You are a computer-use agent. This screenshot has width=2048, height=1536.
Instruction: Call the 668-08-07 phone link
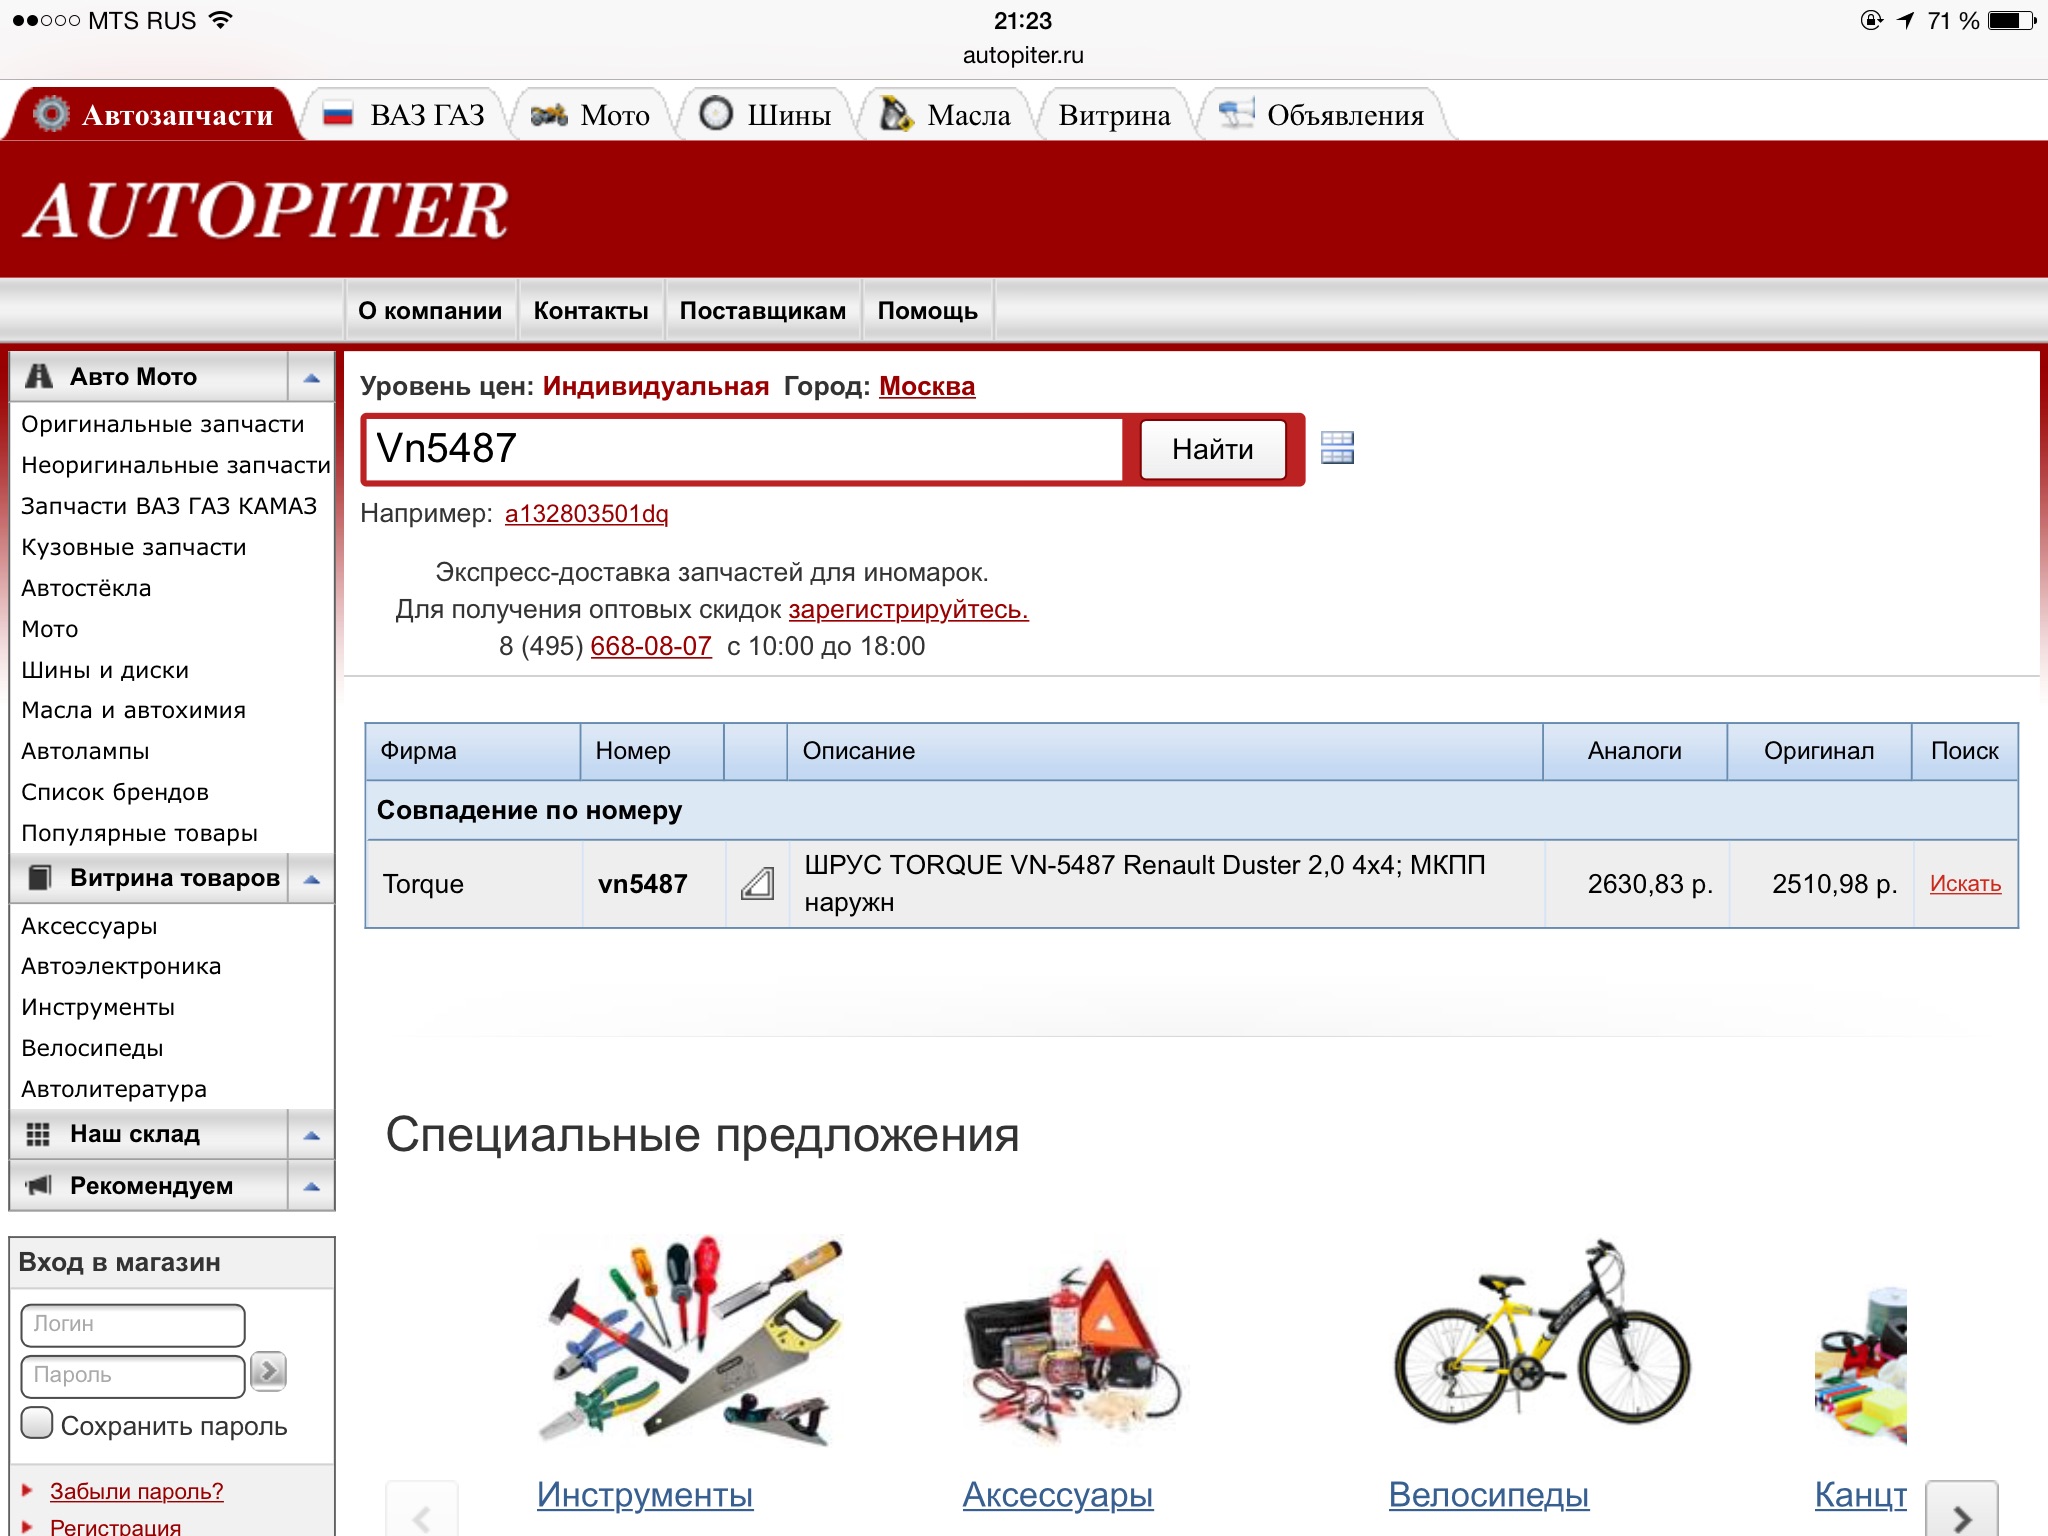point(651,646)
